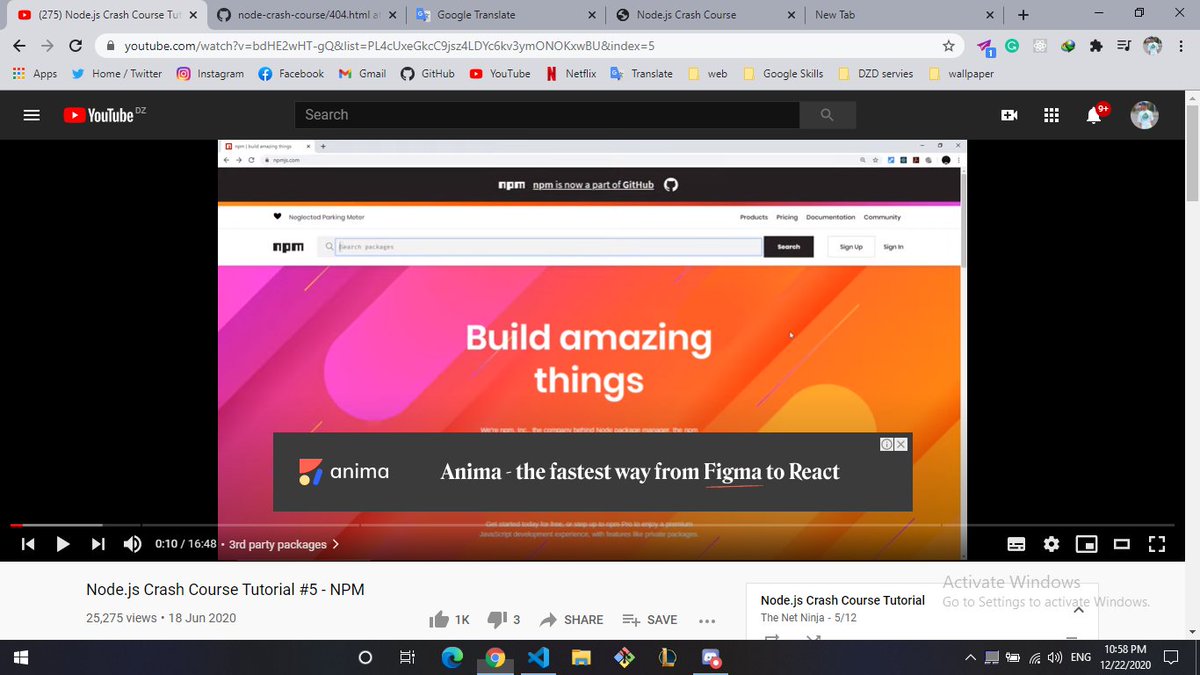Open YouTube account avatar menu
Image resolution: width=1200 pixels, height=675 pixels.
click(x=1144, y=115)
